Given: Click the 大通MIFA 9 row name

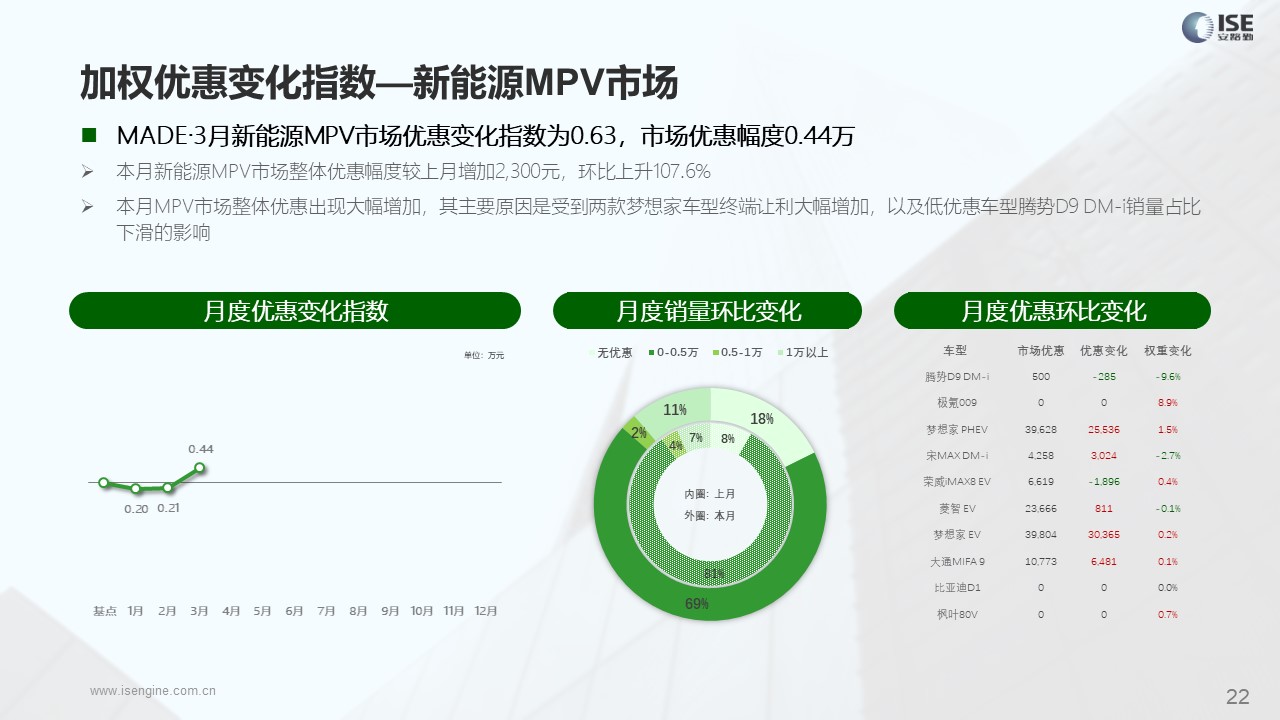Looking at the screenshot, I should [x=957, y=562].
